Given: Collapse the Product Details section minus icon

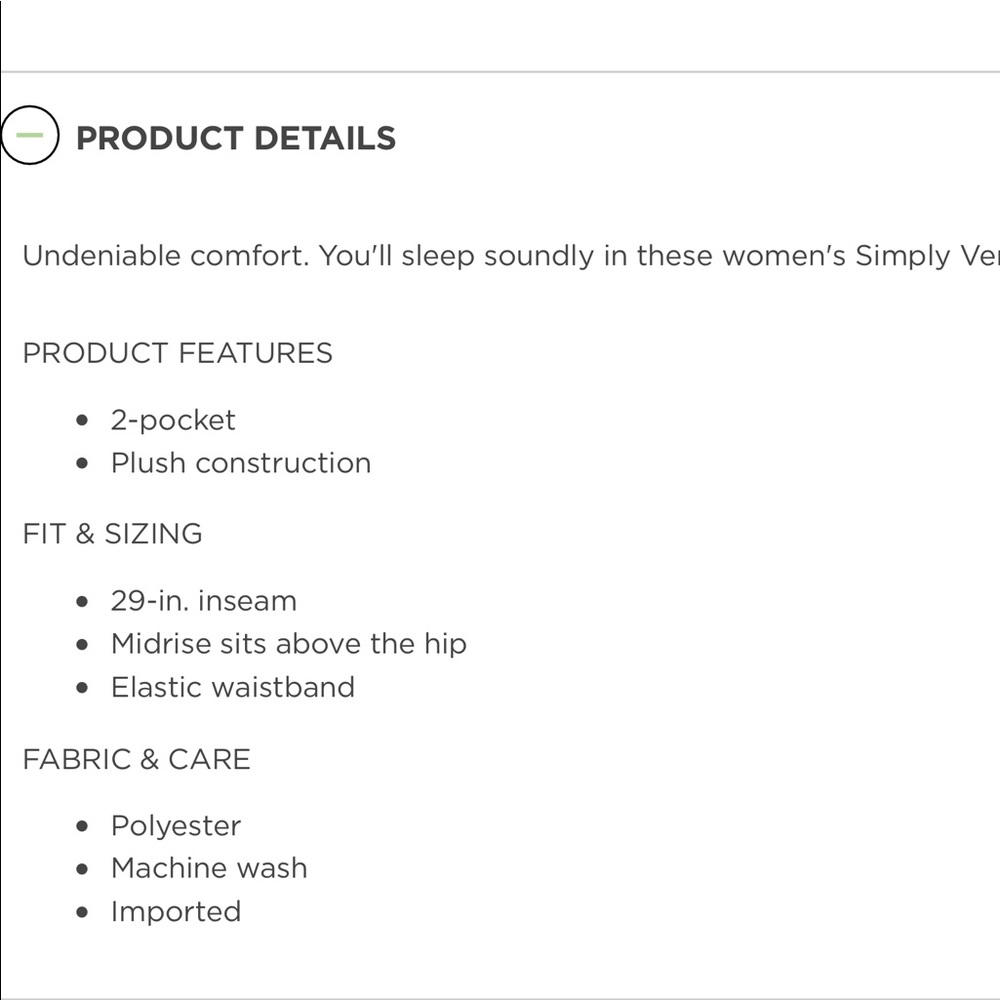Looking at the screenshot, I should (x=30, y=135).
